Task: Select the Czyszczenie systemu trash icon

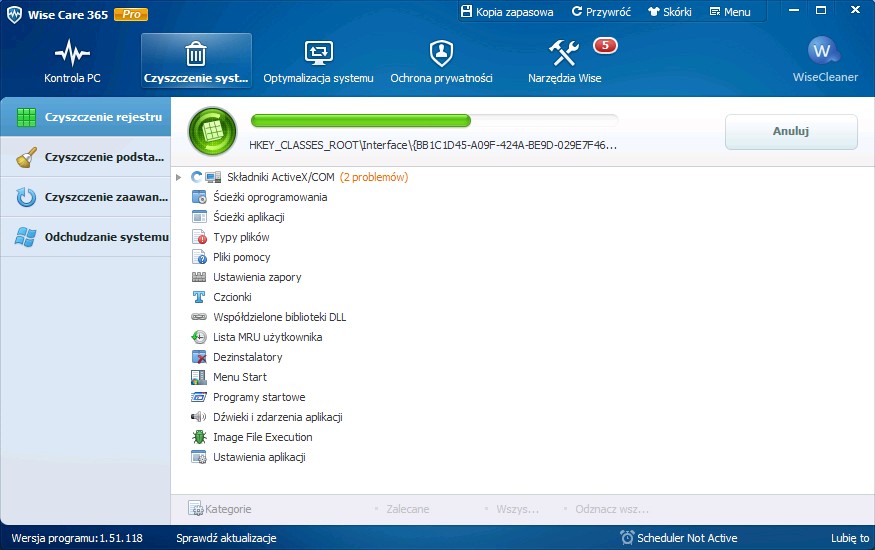Action: [x=196, y=54]
